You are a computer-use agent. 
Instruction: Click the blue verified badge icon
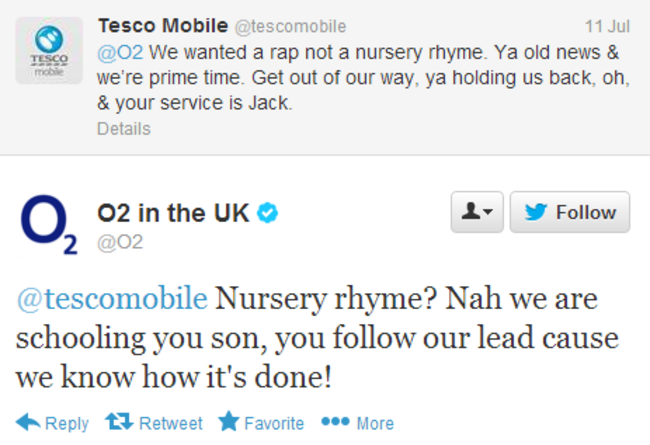point(267,213)
